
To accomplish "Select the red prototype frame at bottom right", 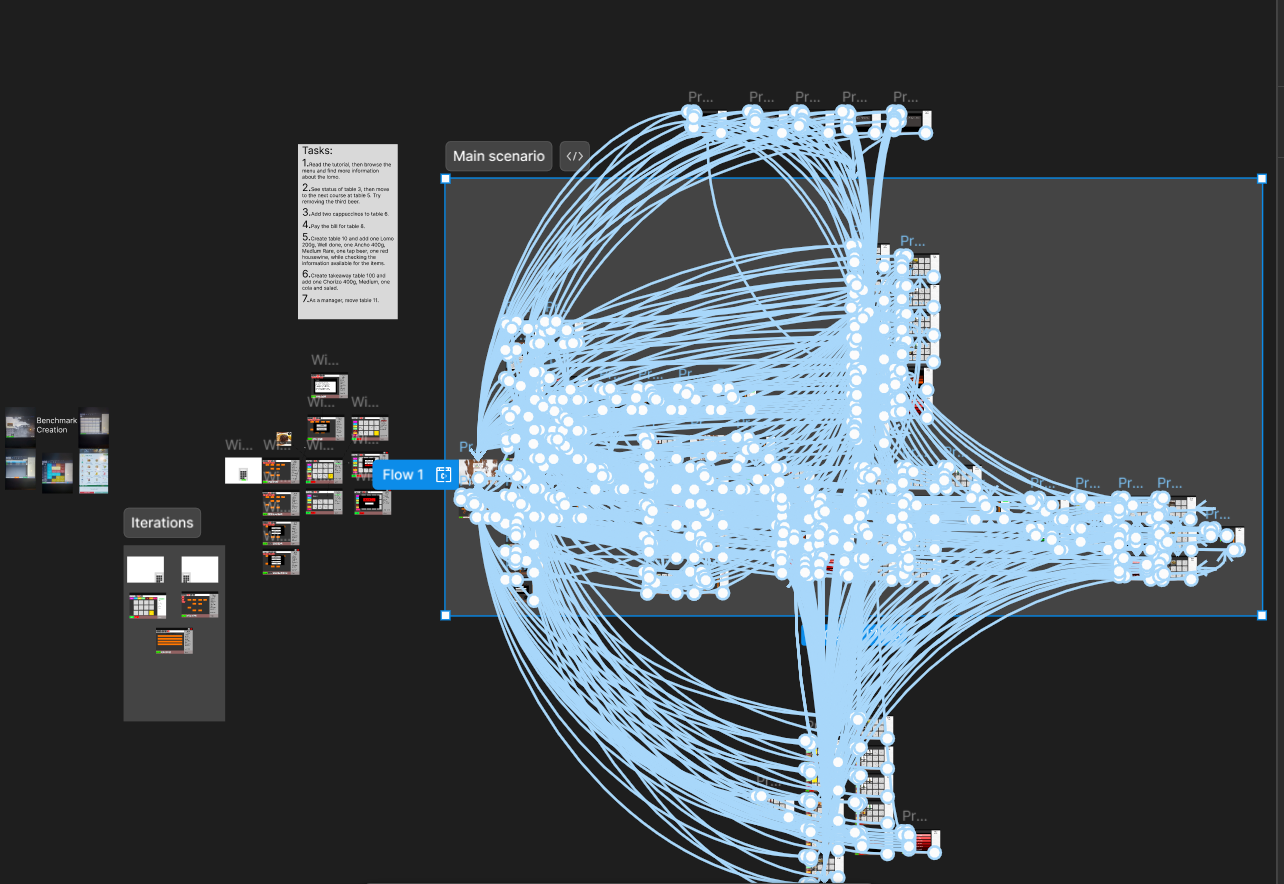I will tap(922, 840).
